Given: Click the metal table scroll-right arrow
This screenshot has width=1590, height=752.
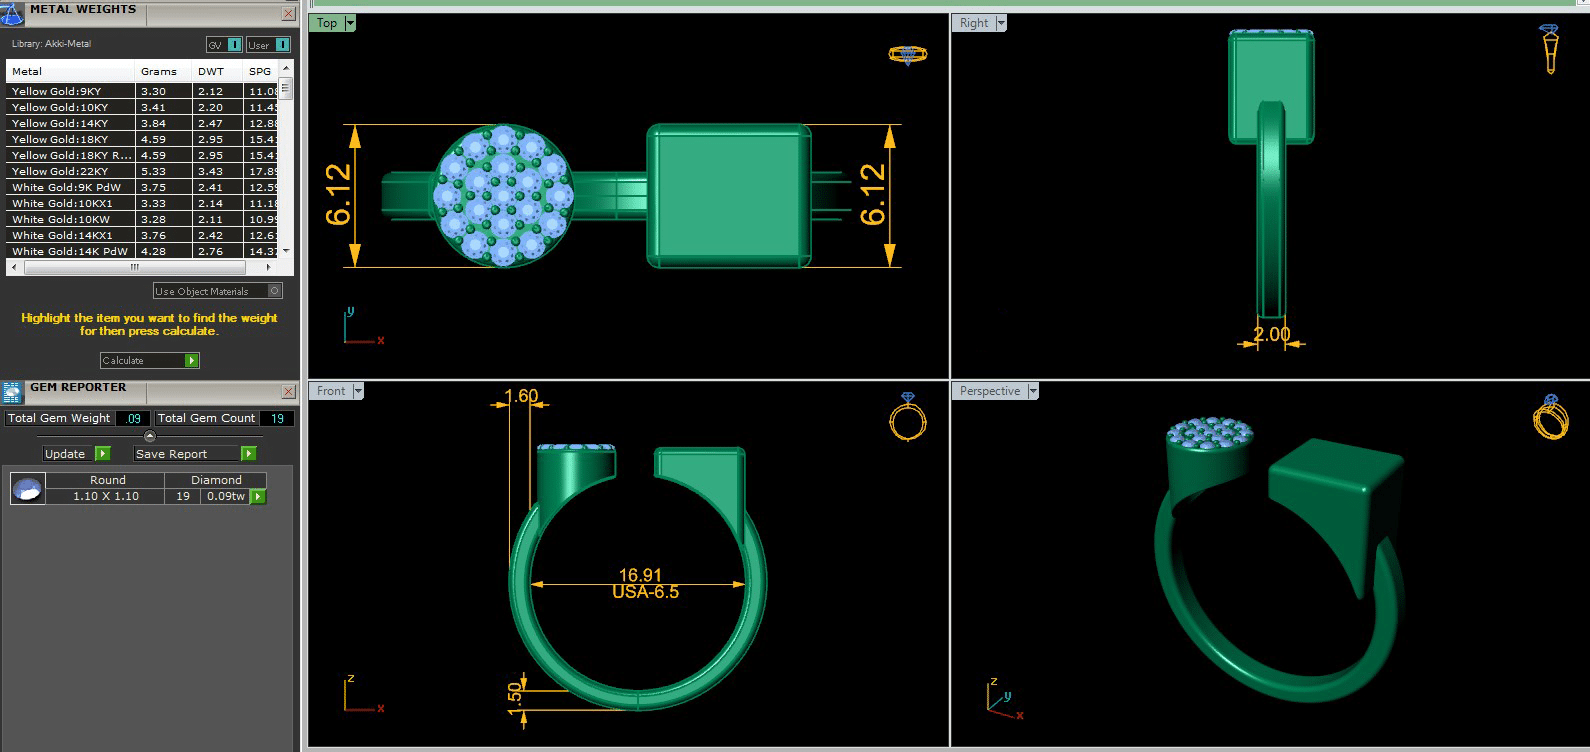Looking at the screenshot, I should point(268,268).
